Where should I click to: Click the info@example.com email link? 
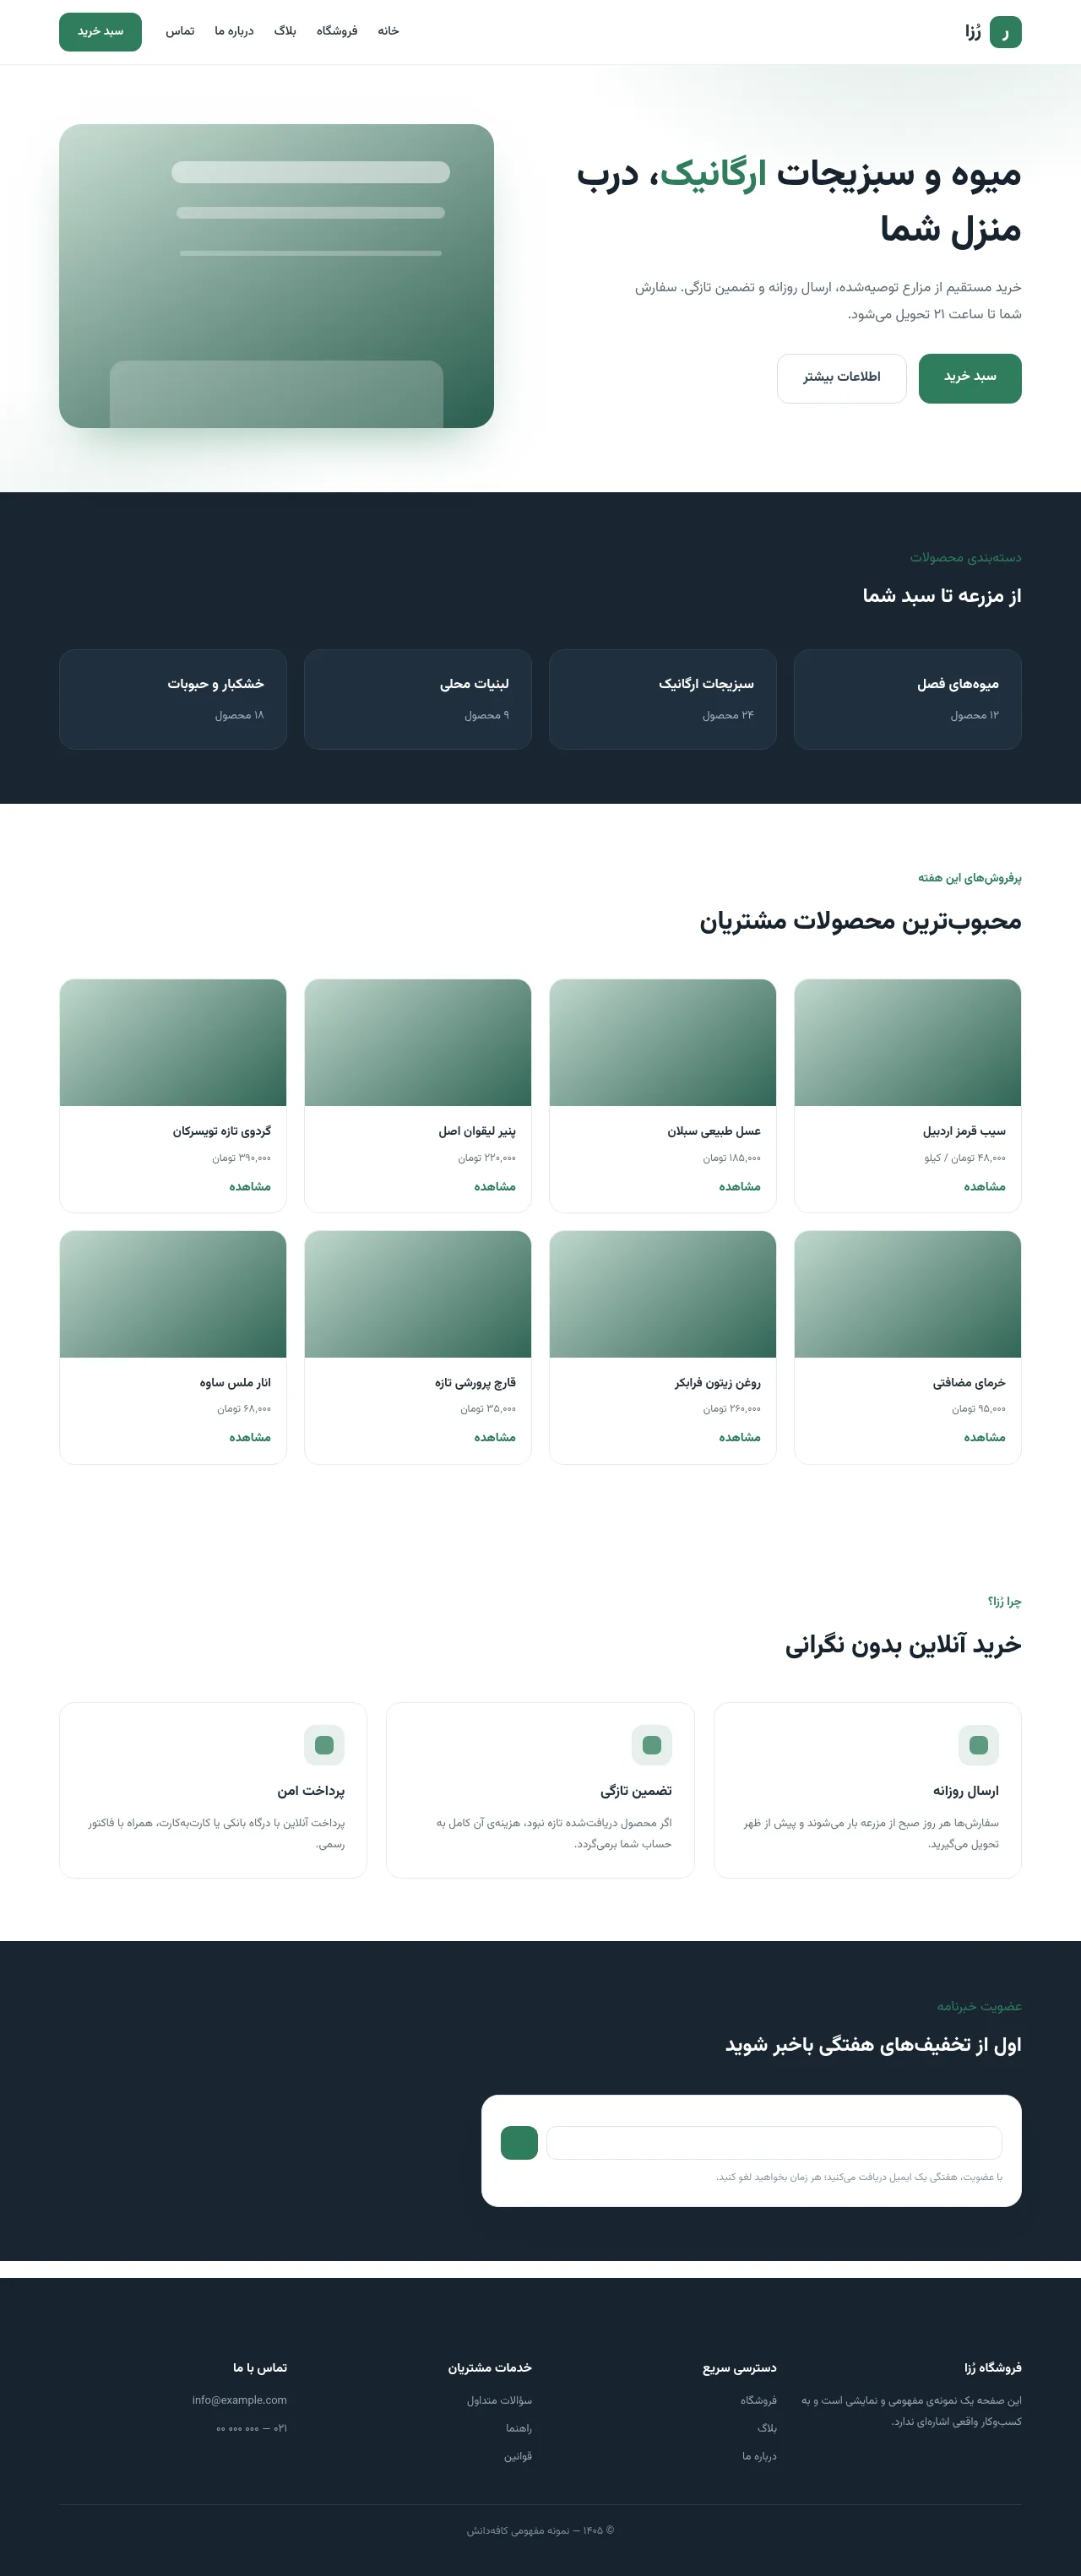pyautogui.click(x=239, y=2400)
